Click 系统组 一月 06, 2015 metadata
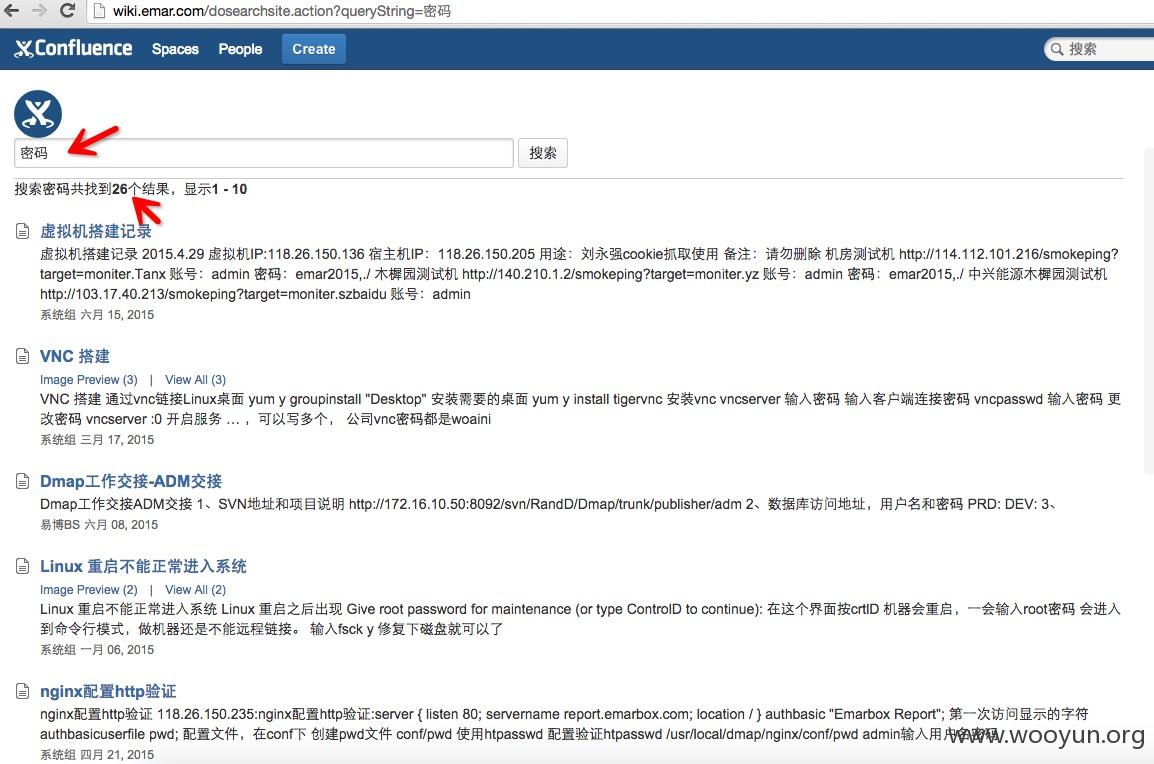 97,650
